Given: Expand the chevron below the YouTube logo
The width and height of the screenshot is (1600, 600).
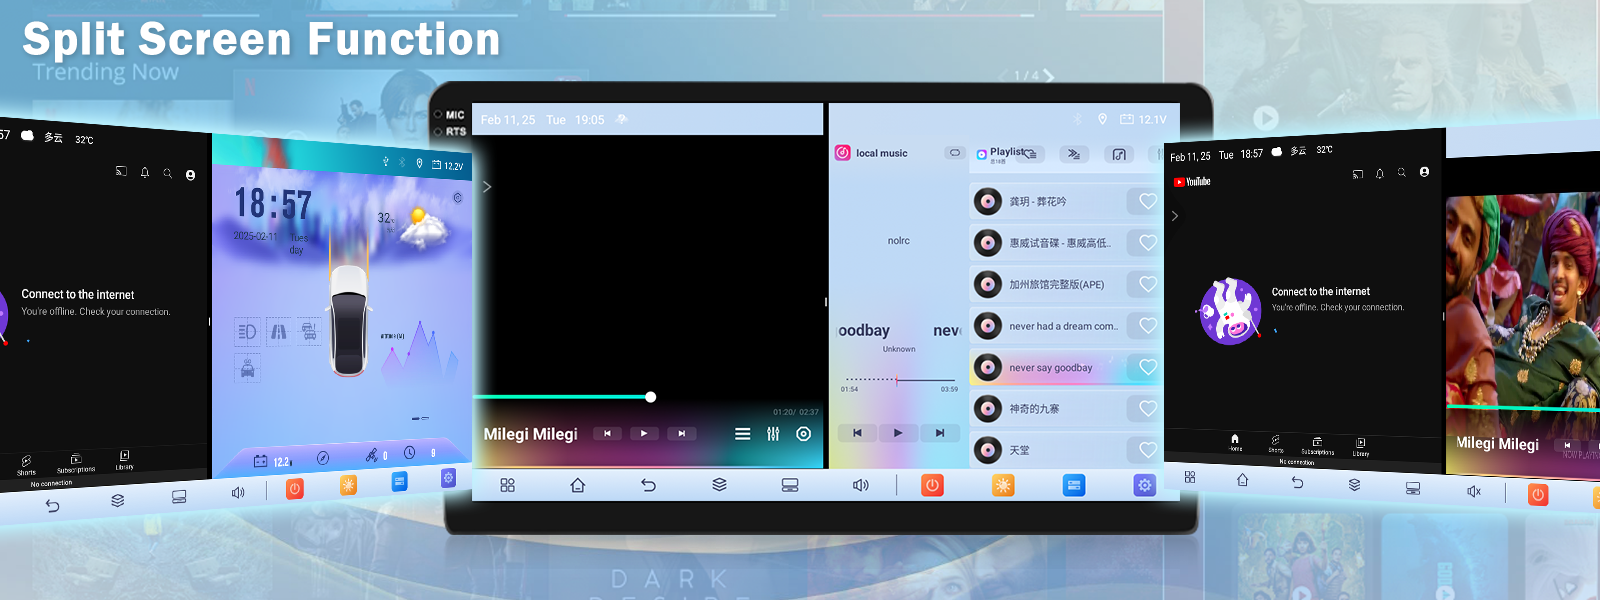Looking at the screenshot, I should coord(1175,215).
